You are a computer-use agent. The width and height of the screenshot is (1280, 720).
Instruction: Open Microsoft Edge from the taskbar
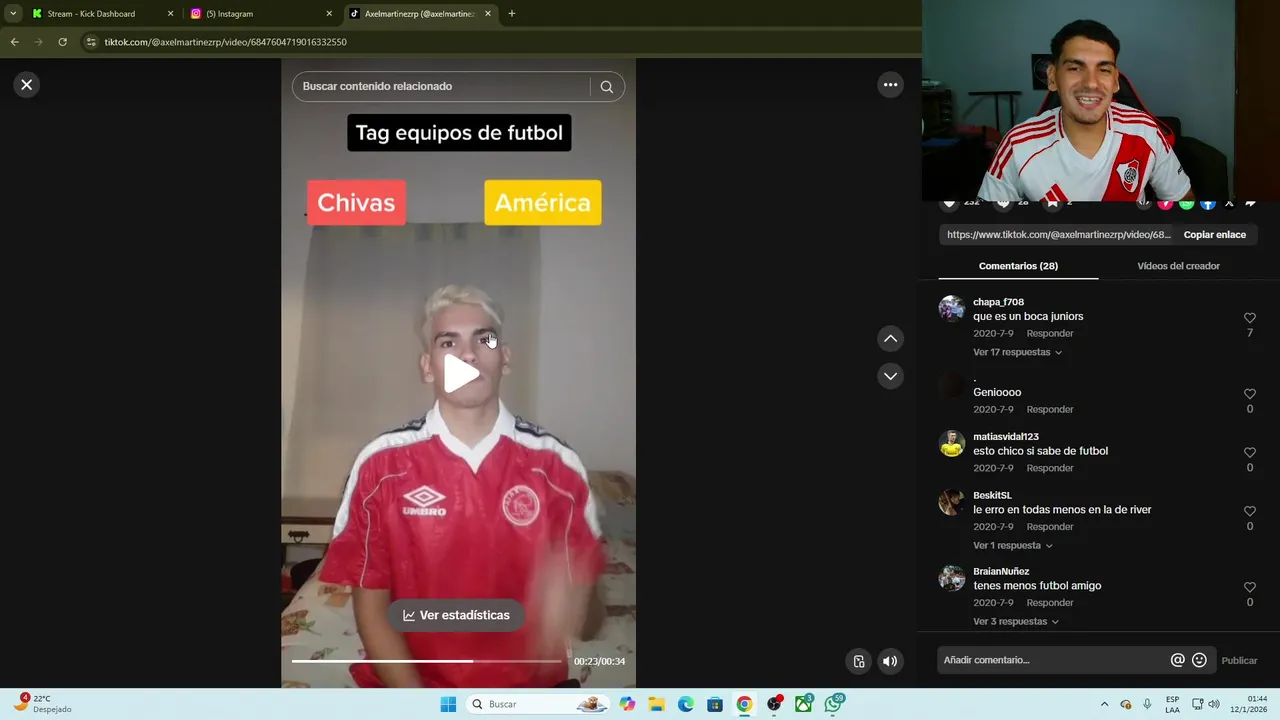pyautogui.click(x=686, y=704)
